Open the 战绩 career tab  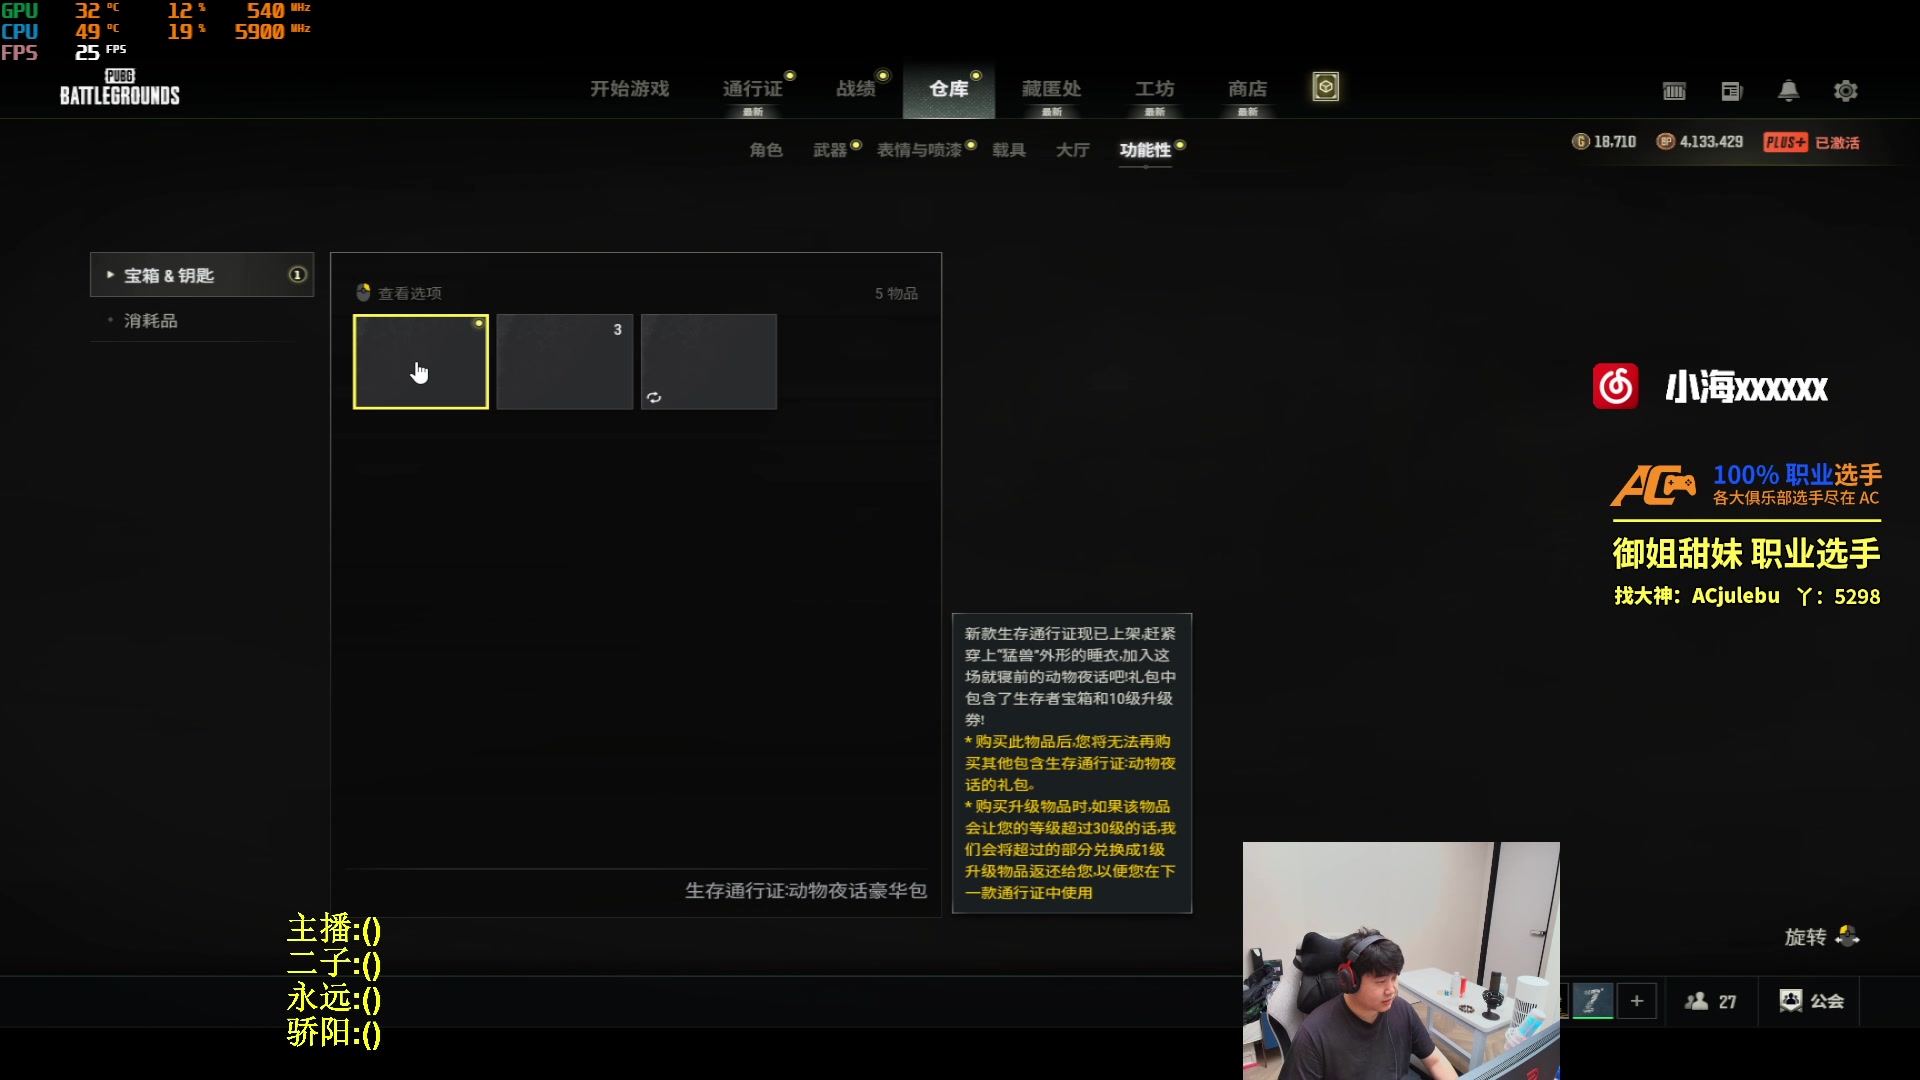(856, 89)
